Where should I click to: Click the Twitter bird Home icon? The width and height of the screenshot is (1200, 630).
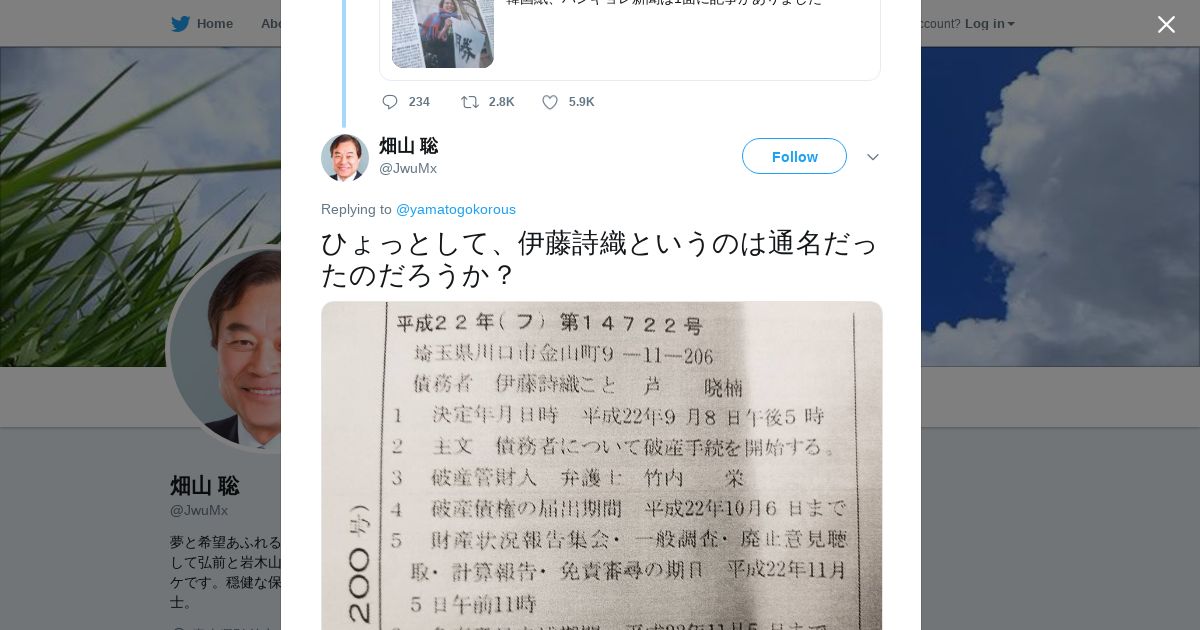(180, 24)
